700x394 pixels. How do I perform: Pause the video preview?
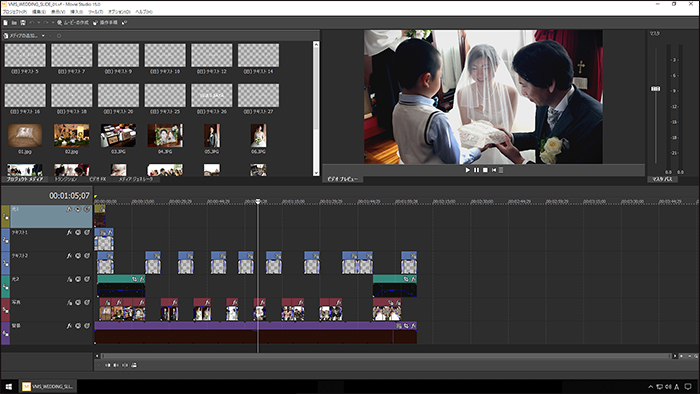tap(476, 170)
